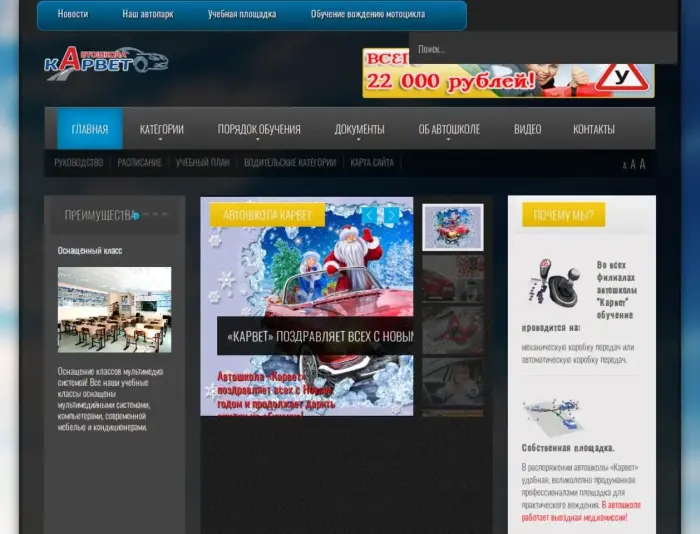Select the Santa Claus slide thumbnail

[x=453, y=227]
